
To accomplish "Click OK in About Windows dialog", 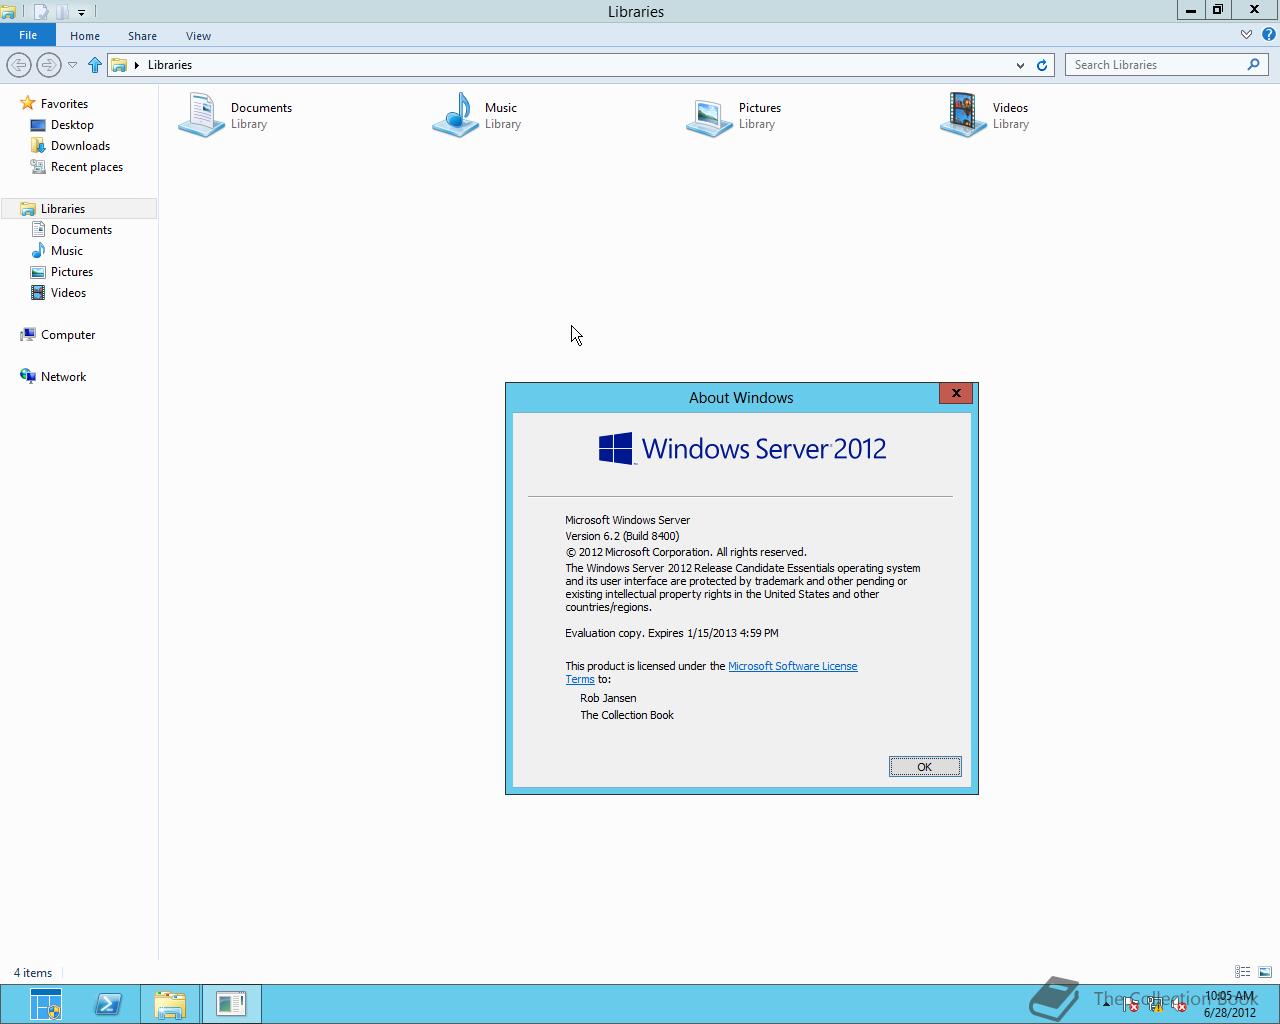I will point(925,767).
